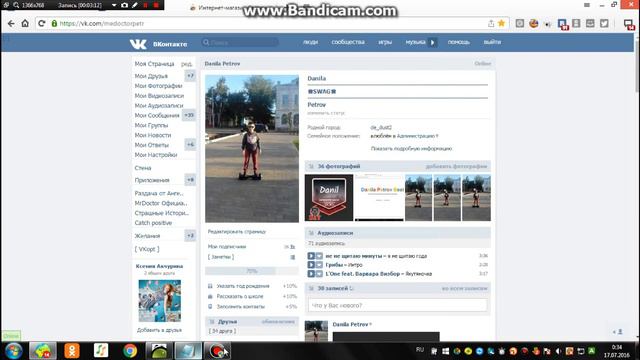
Task: Open Windows Start menu
Action: tap(13, 351)
